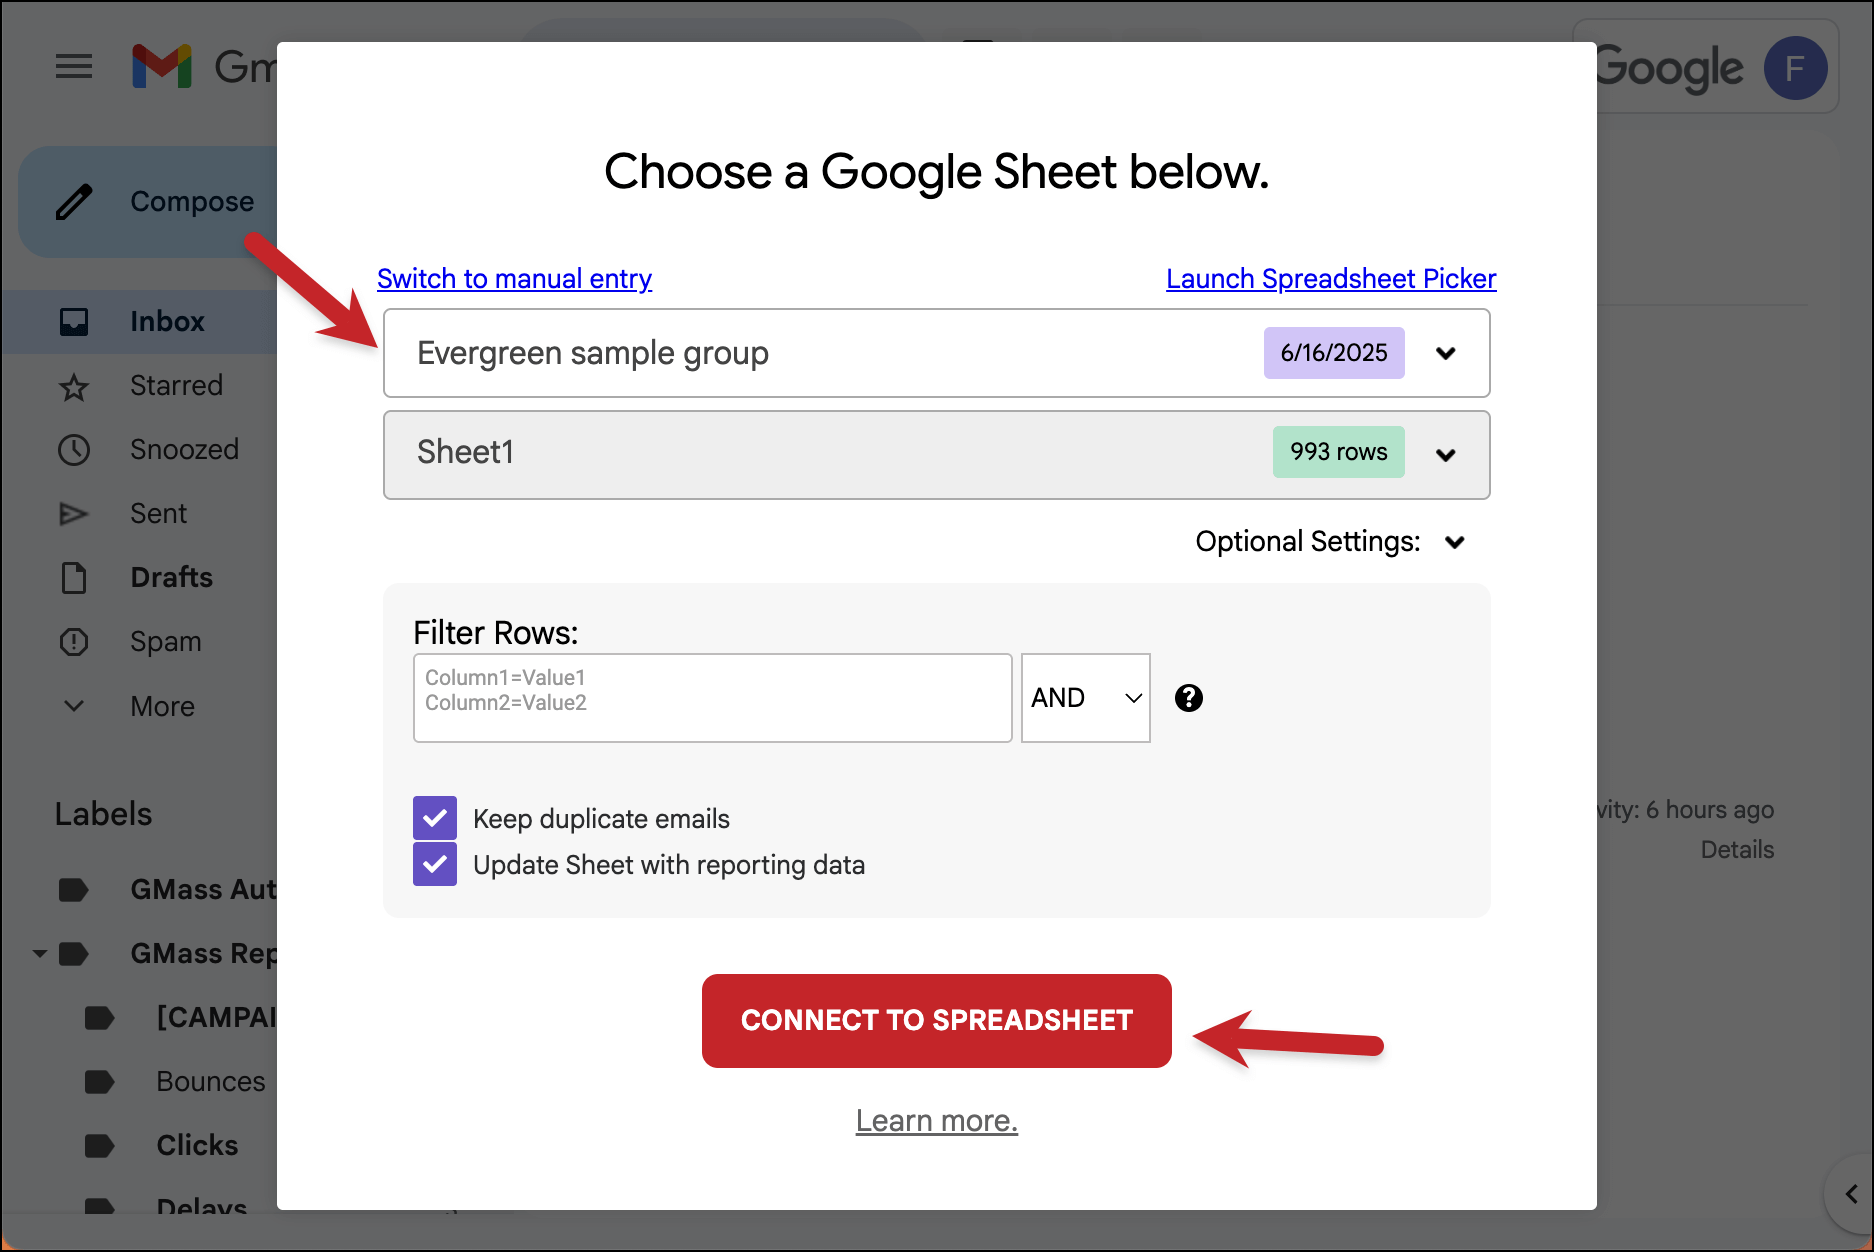Click the Labels section heading

pos(103,814)
